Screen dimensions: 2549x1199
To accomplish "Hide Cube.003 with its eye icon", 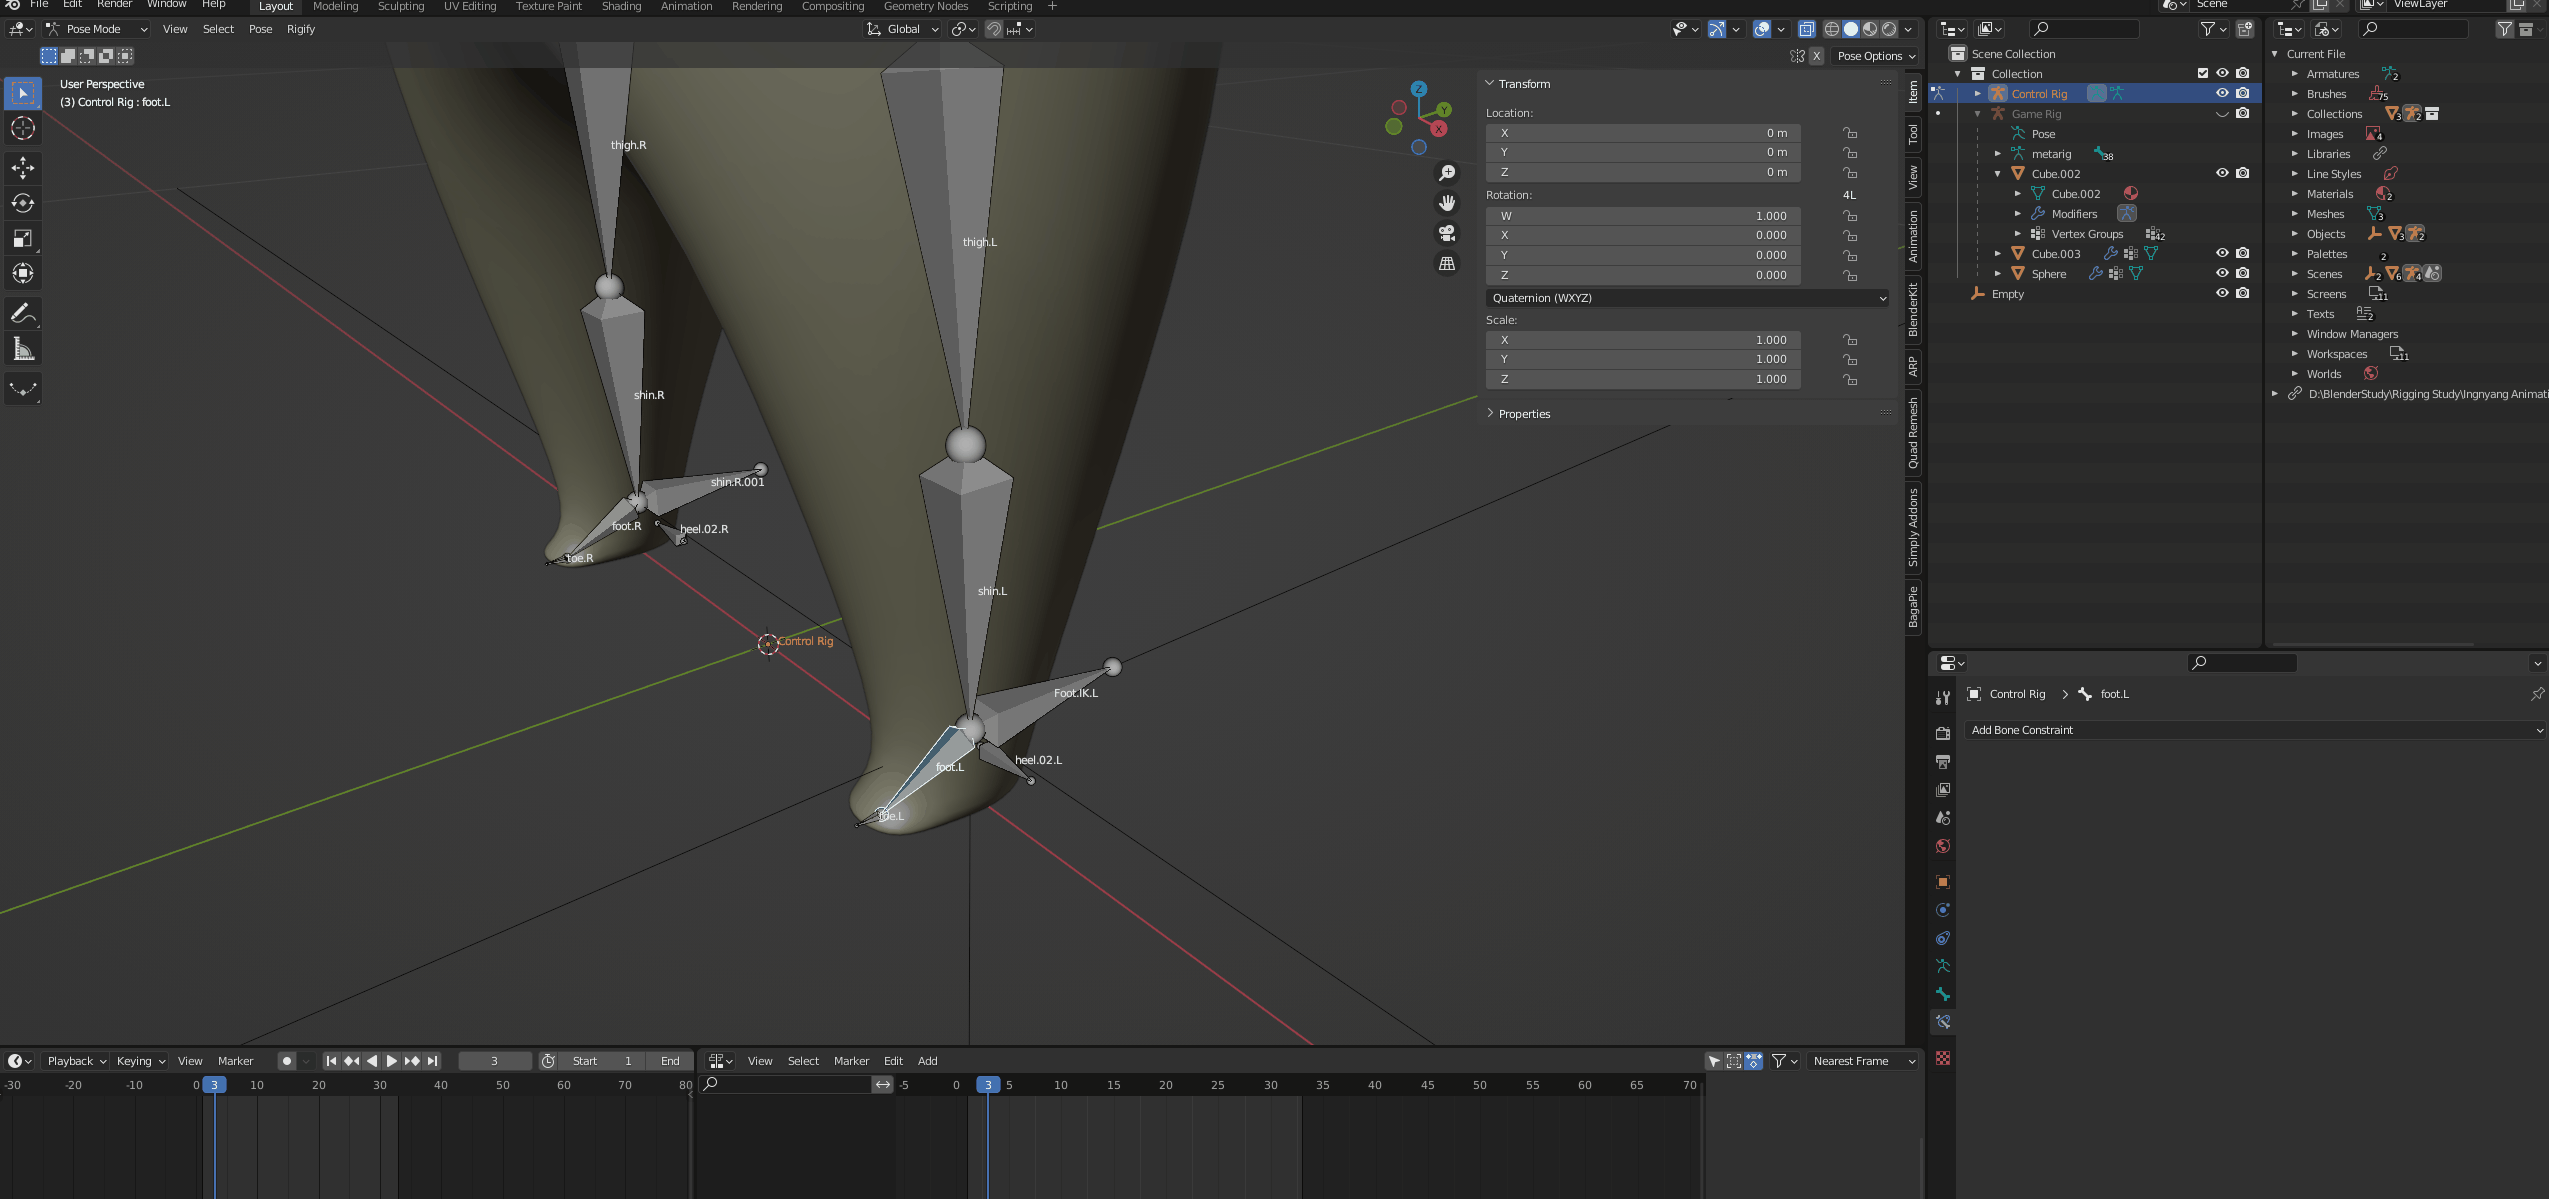I will coord(2222,253).
